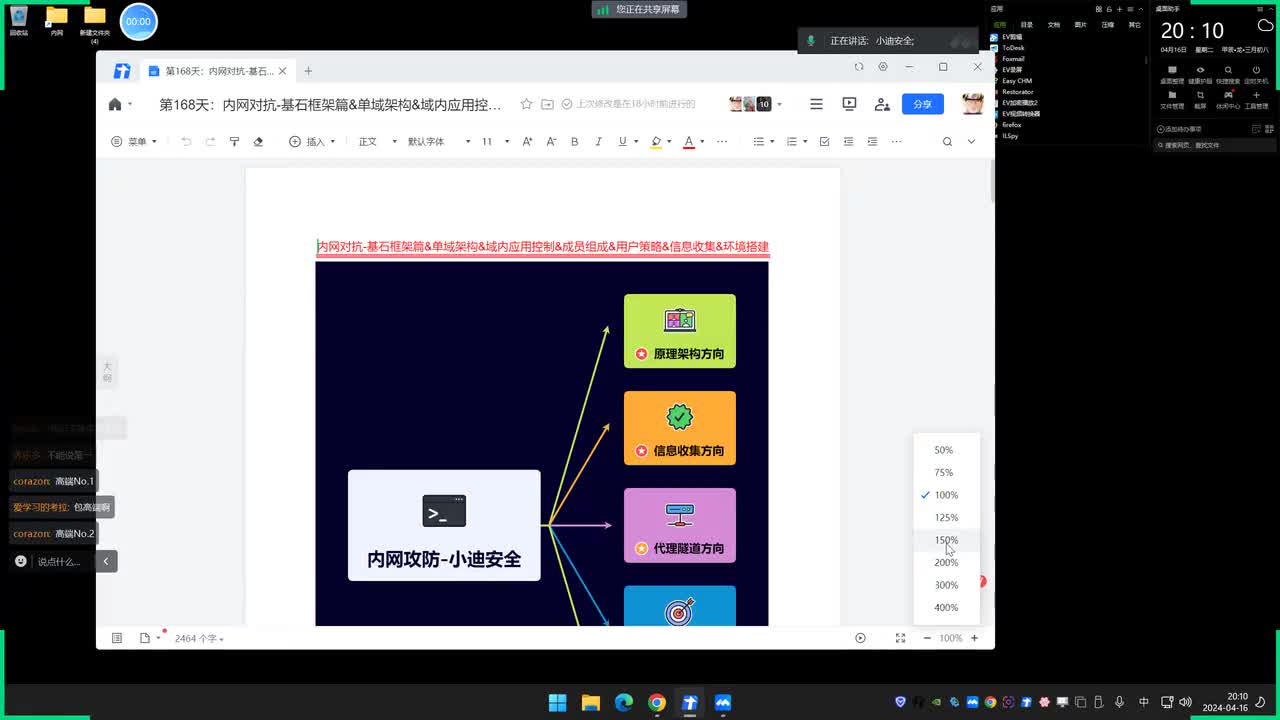Open the font size 11 dropdown
The image size is (1280, 720).
[496, 142]
